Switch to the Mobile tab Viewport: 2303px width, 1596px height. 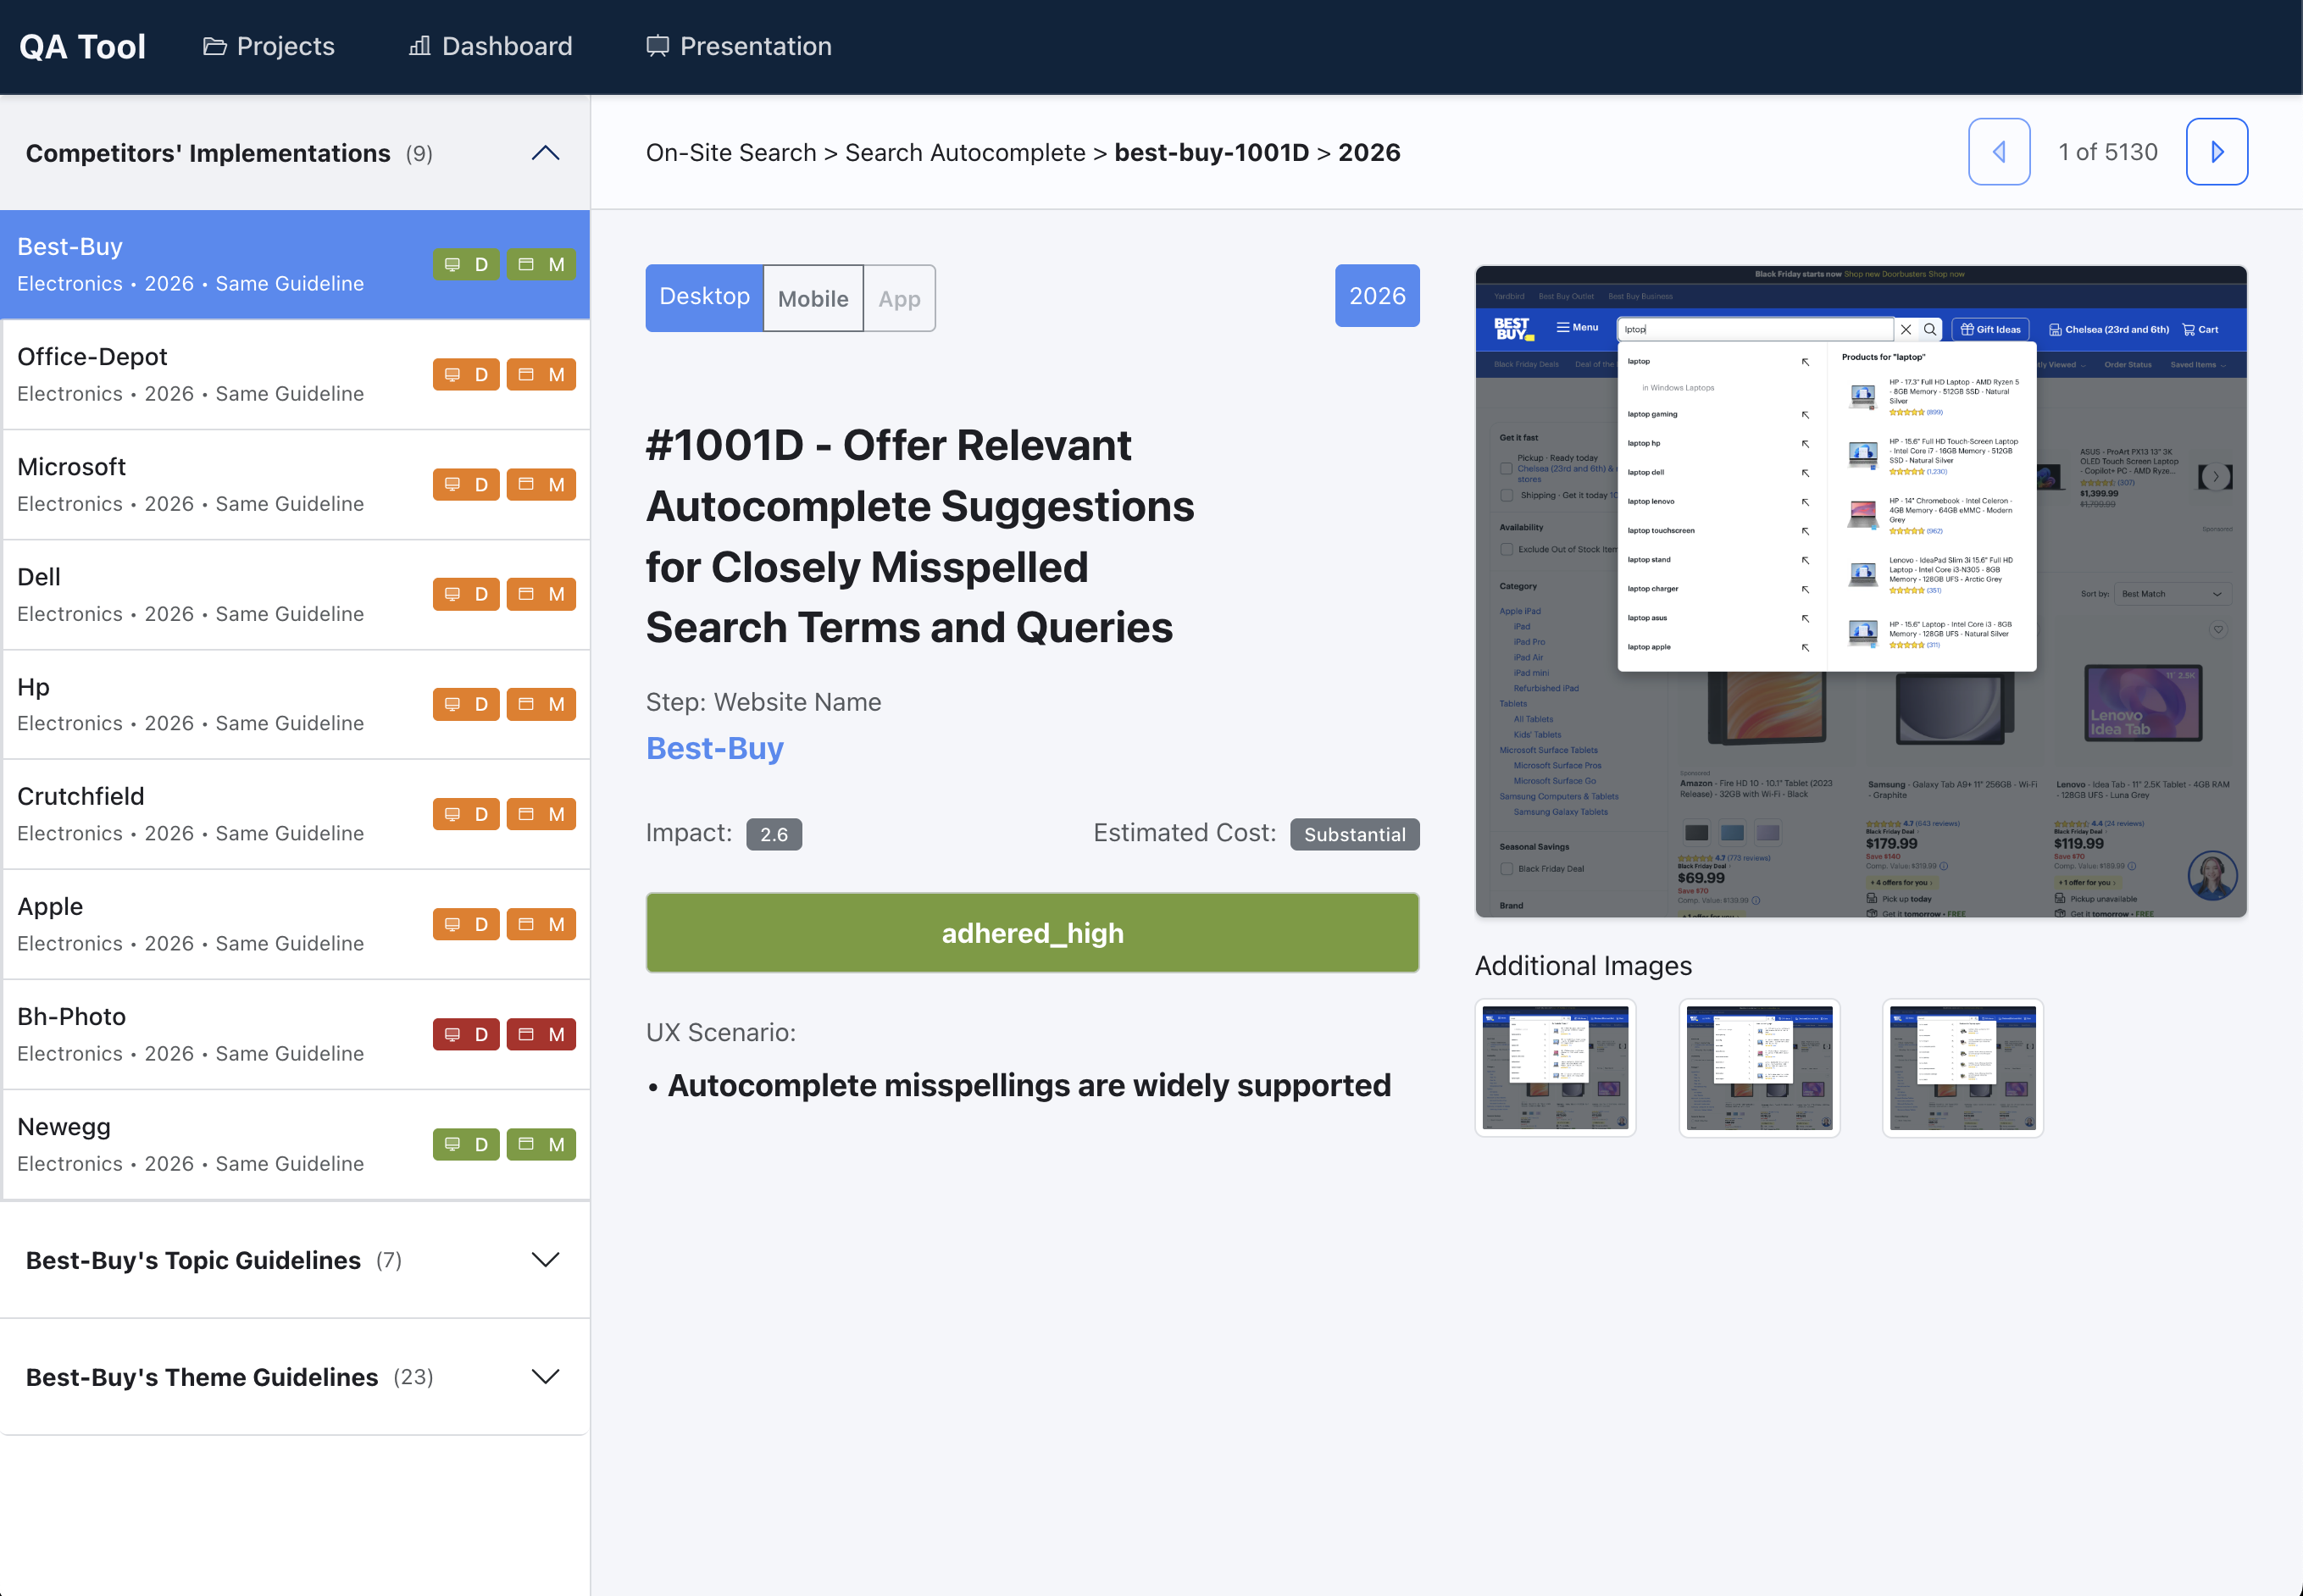(813, 298)
